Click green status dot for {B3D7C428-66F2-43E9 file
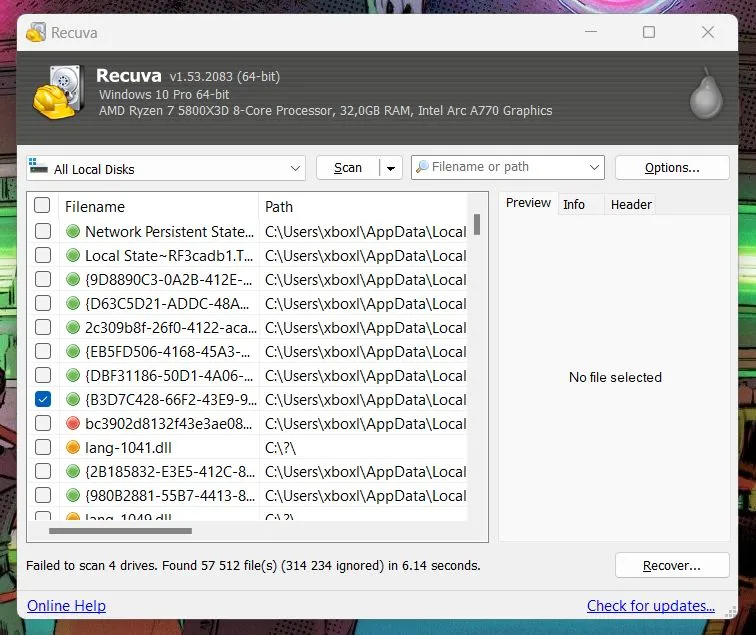 pos(73,399)
